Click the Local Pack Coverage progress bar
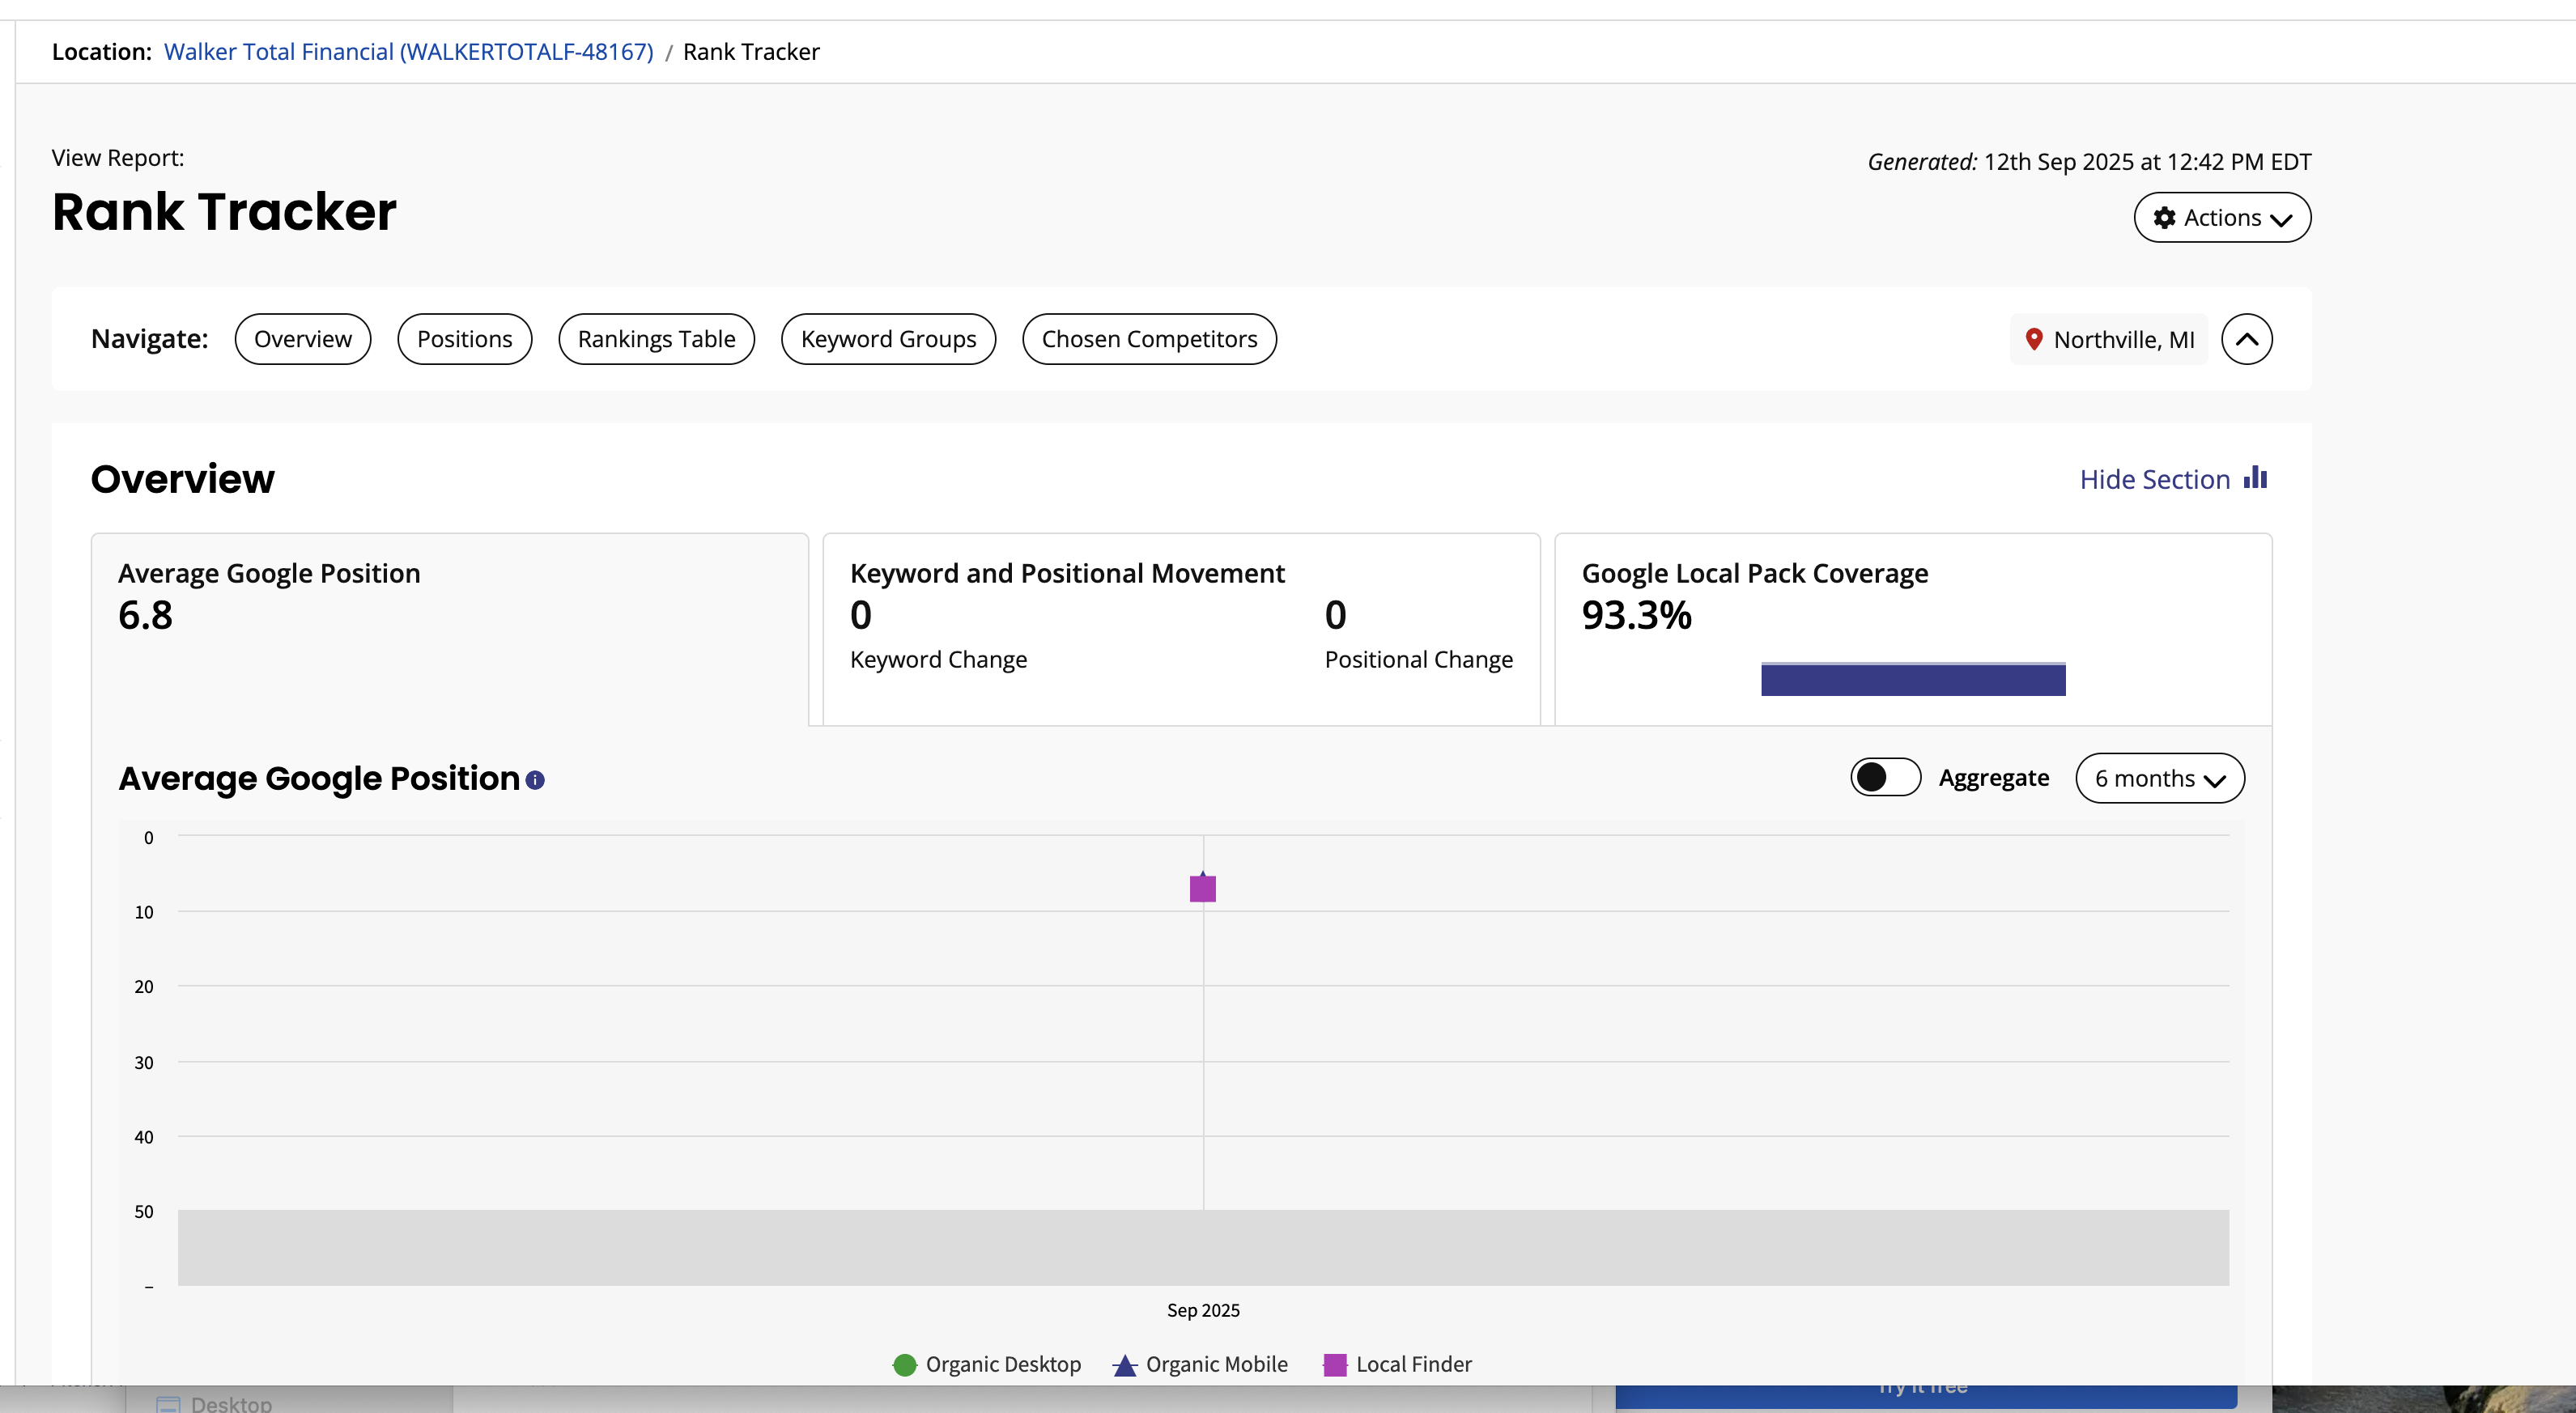 [1912, 679]
